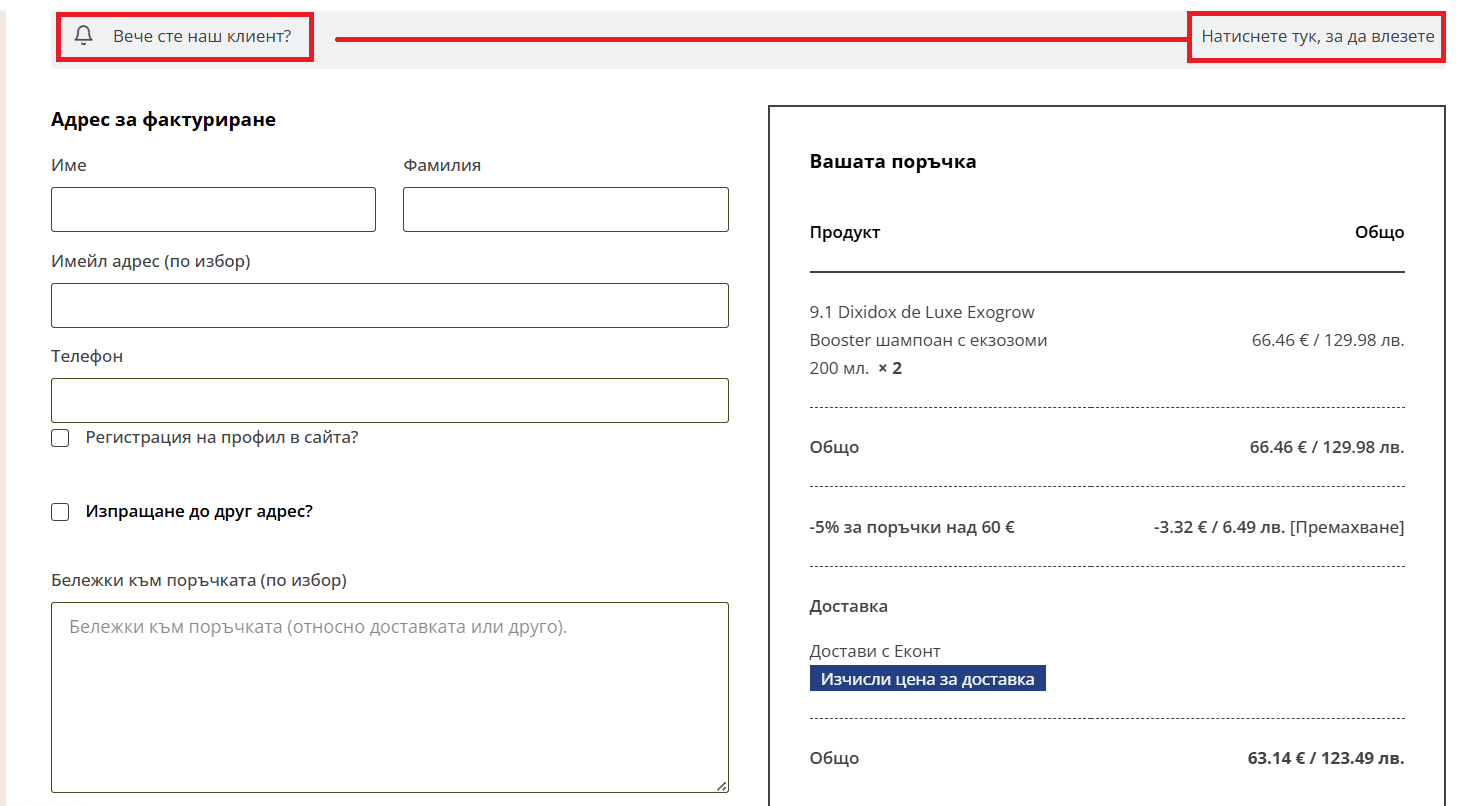Click the "Адрес за фактуриране" heading
Image resolution: width=1483 pixels, height=806 pixels.
[x=163, y=120]
